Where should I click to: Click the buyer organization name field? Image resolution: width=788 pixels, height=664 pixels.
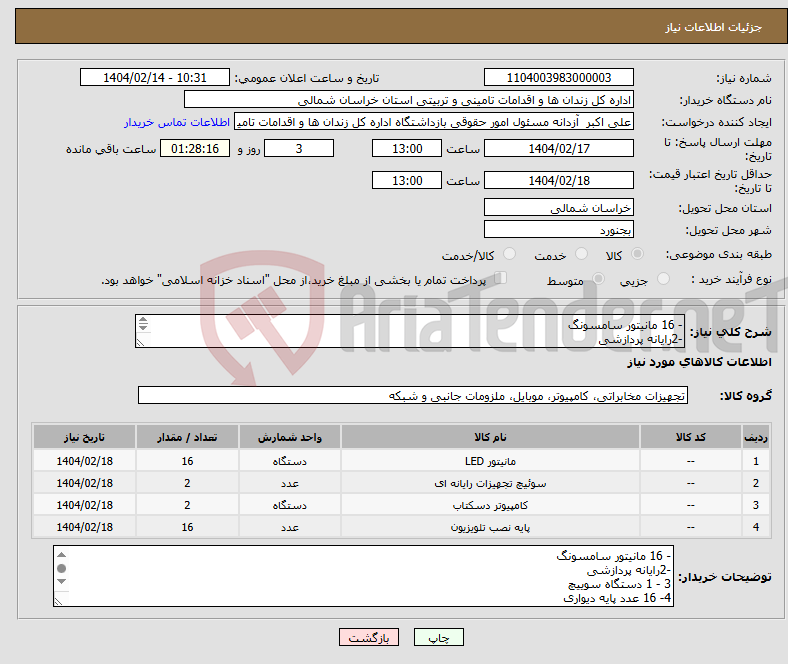click(409, 100)
